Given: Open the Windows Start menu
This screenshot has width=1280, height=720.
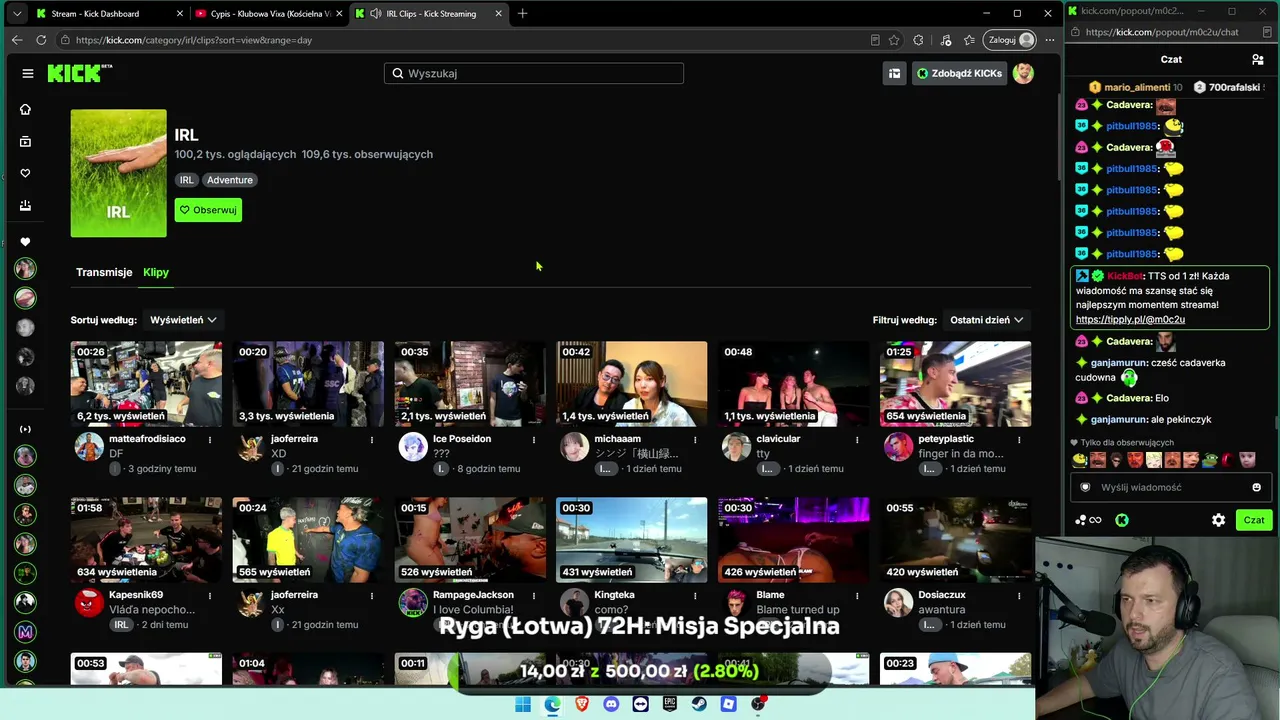Looking at the screenshot, I should [x=523, y=704].
